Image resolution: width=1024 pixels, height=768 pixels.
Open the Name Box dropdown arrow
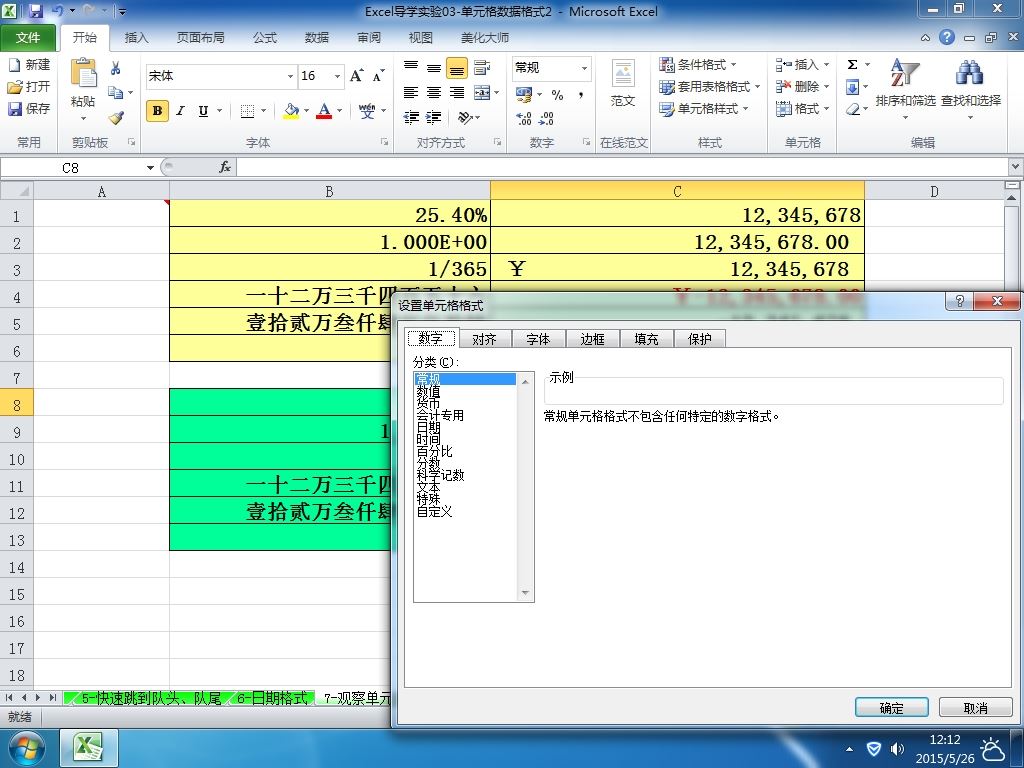[150, 168]
